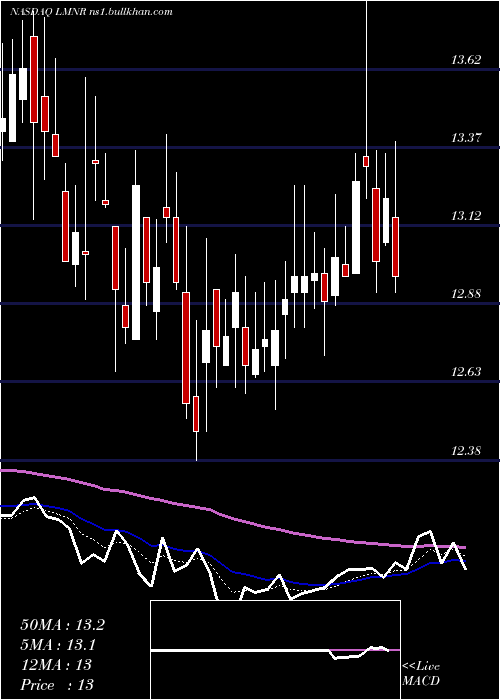Click the Price : 13 legend value
This screenshot has height=700, width=500.
point(57,684)
